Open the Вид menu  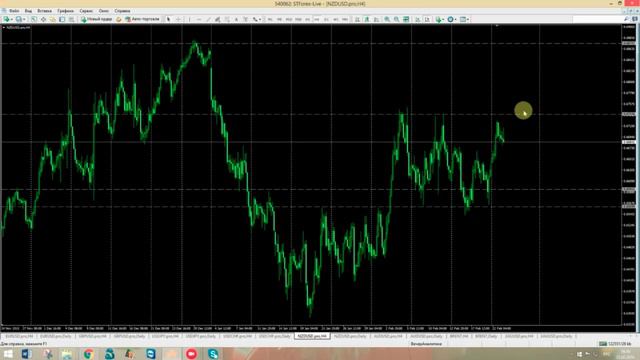click(28, 11)
